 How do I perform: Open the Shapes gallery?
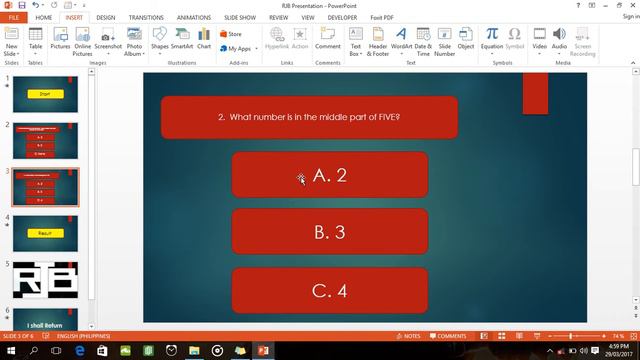pyautogui.click(x=160, y=42)
